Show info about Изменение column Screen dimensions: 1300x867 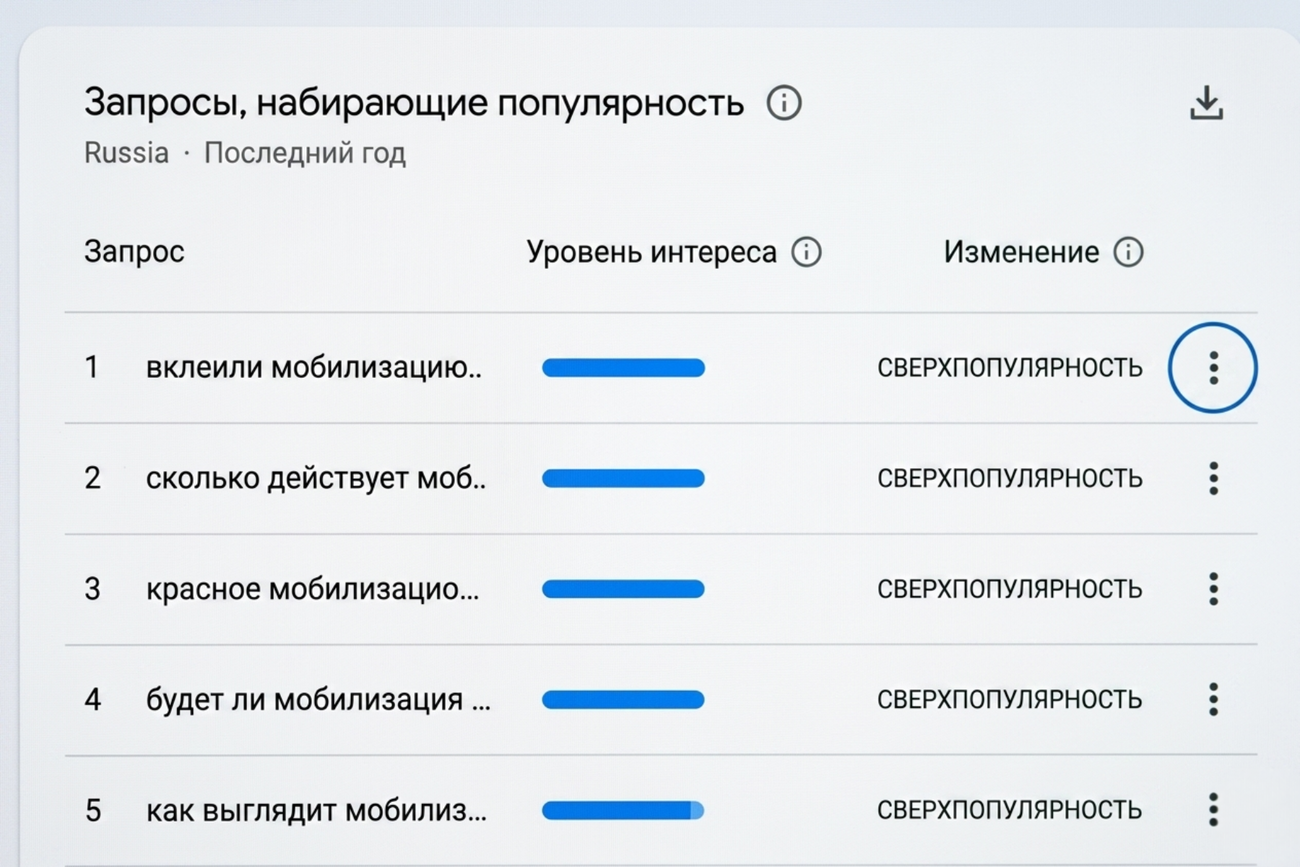pyautogui.click(x=1128, y=252)
